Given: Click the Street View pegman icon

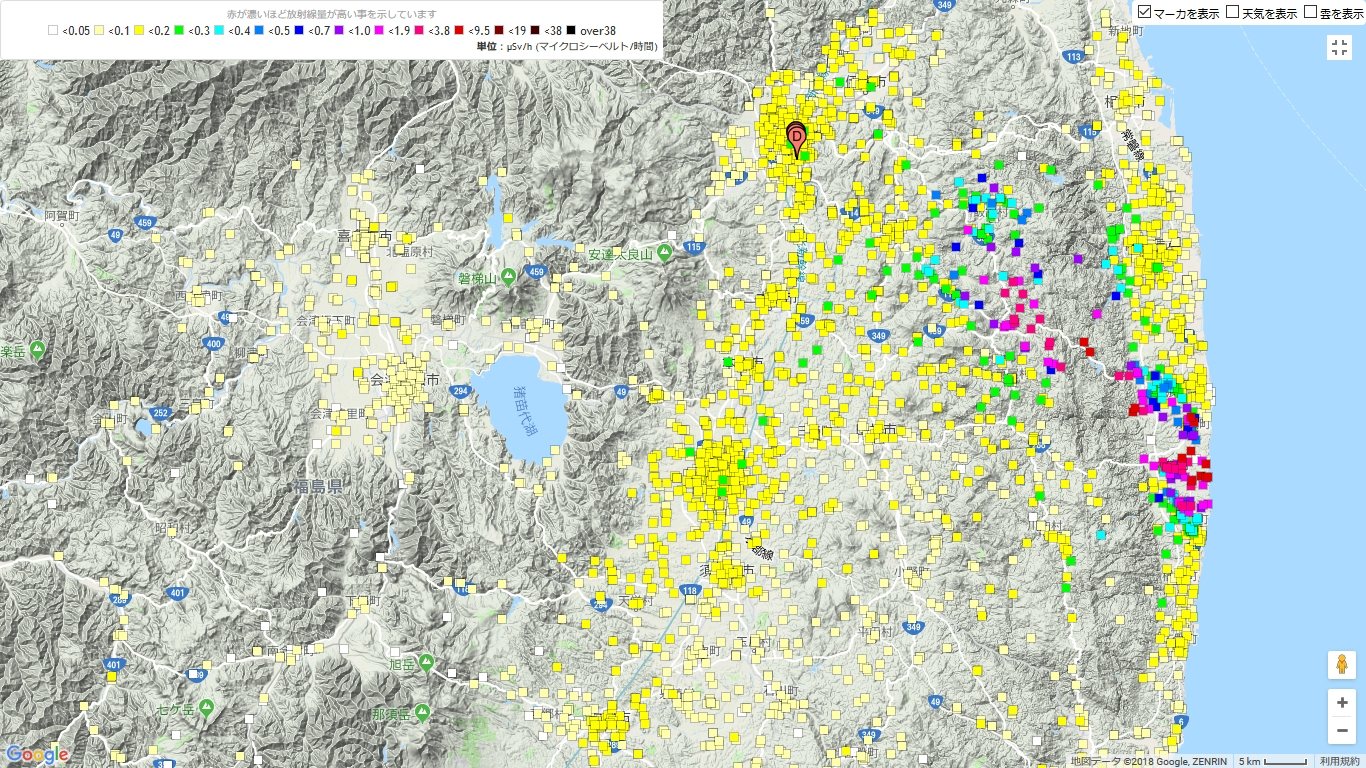Looking at the screenshot, I should pos(1340,665).
